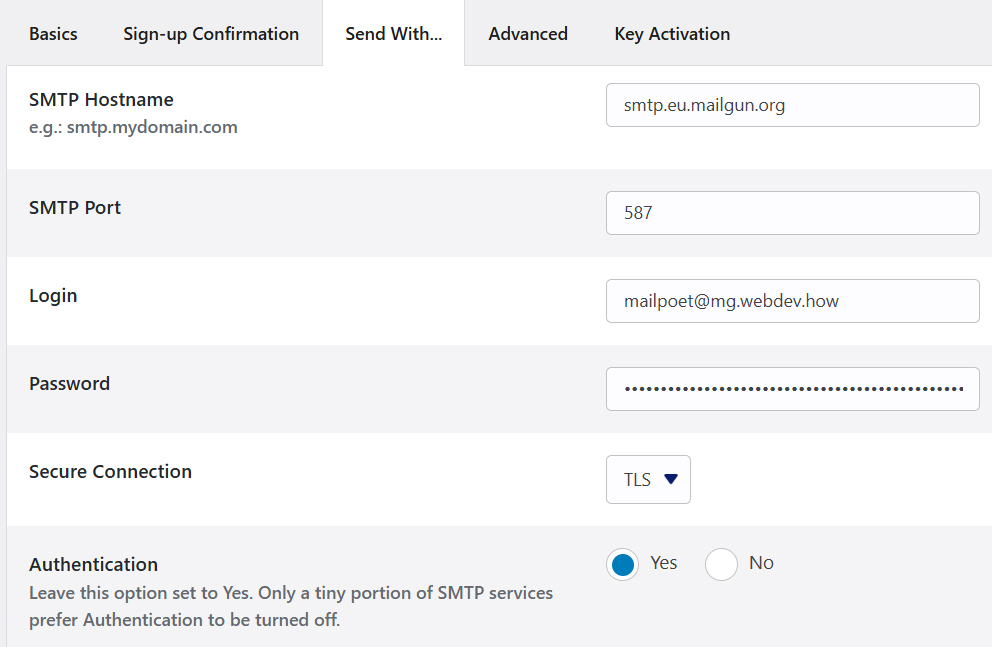Viewport: 992px width, 647px height.
Task: Open the Secure Connection dropdown
Action: tap(648, 479)
